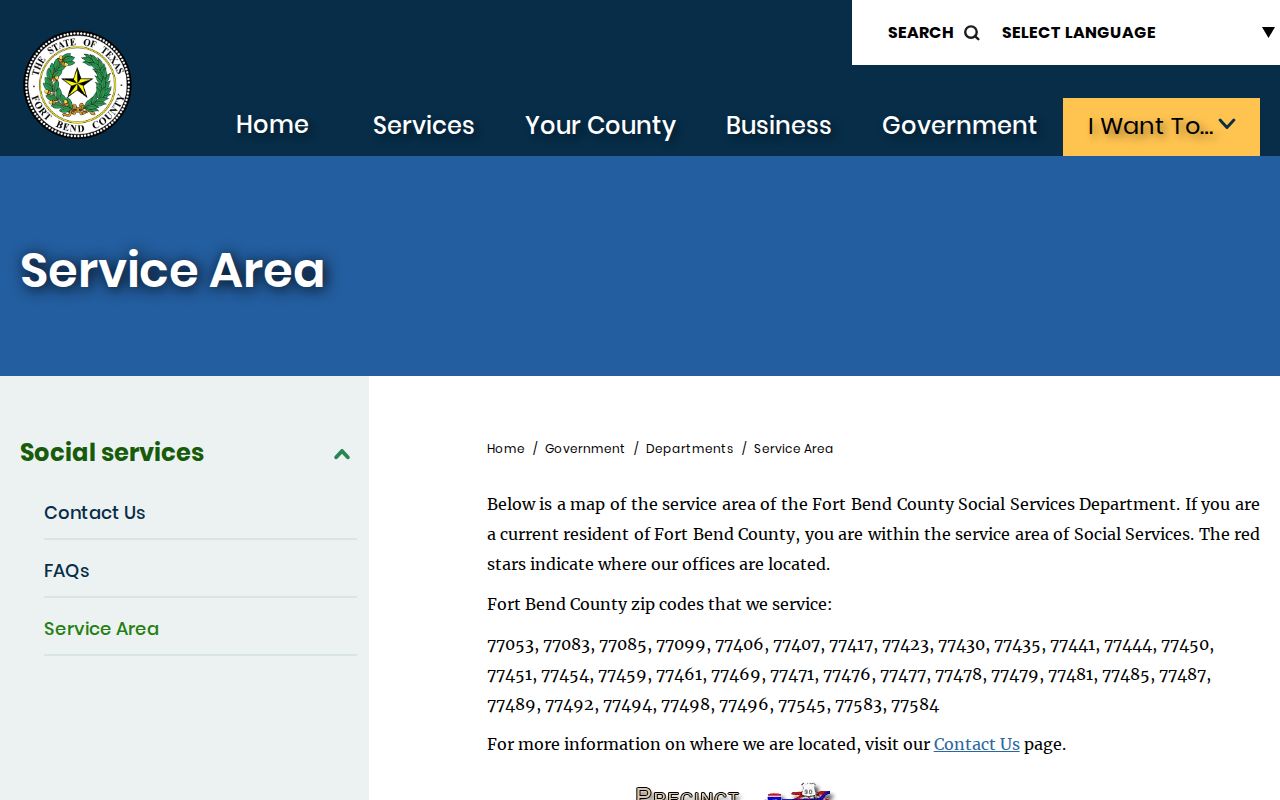Click the Government breadcrumb link
Viewport: 1280px width, 800px height.
coord(585,449)
